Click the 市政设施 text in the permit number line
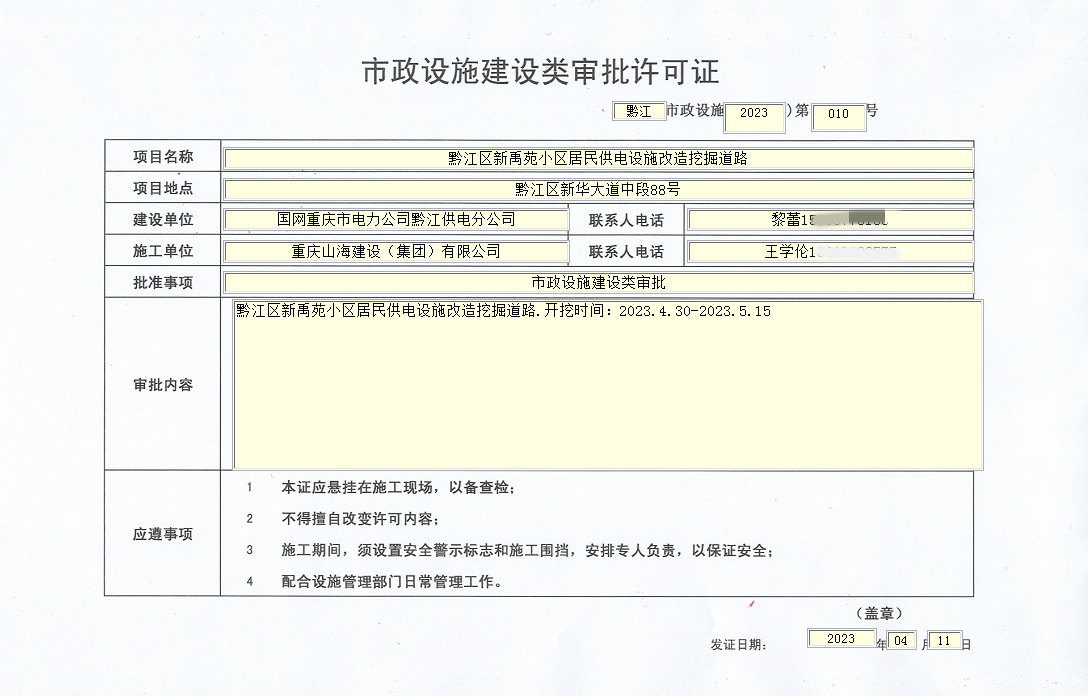 pyautogui.click(x=695, y=110)
